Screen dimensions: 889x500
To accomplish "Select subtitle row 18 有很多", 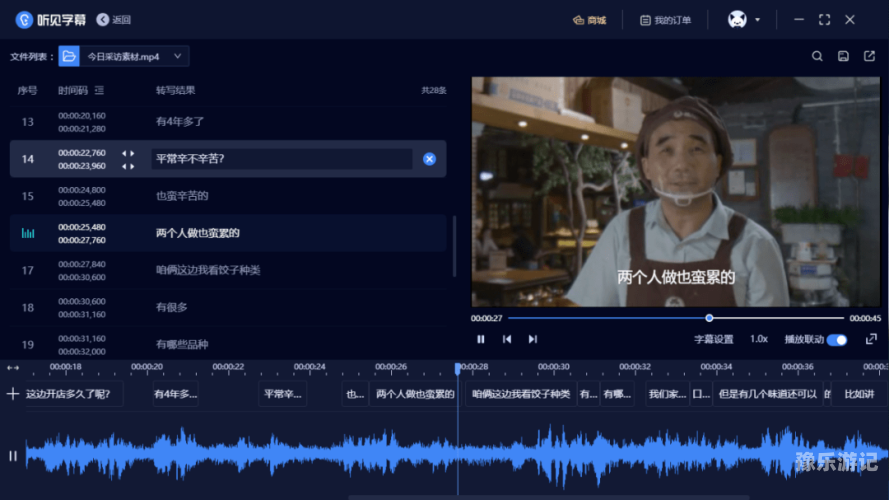I will coord(228,307).
